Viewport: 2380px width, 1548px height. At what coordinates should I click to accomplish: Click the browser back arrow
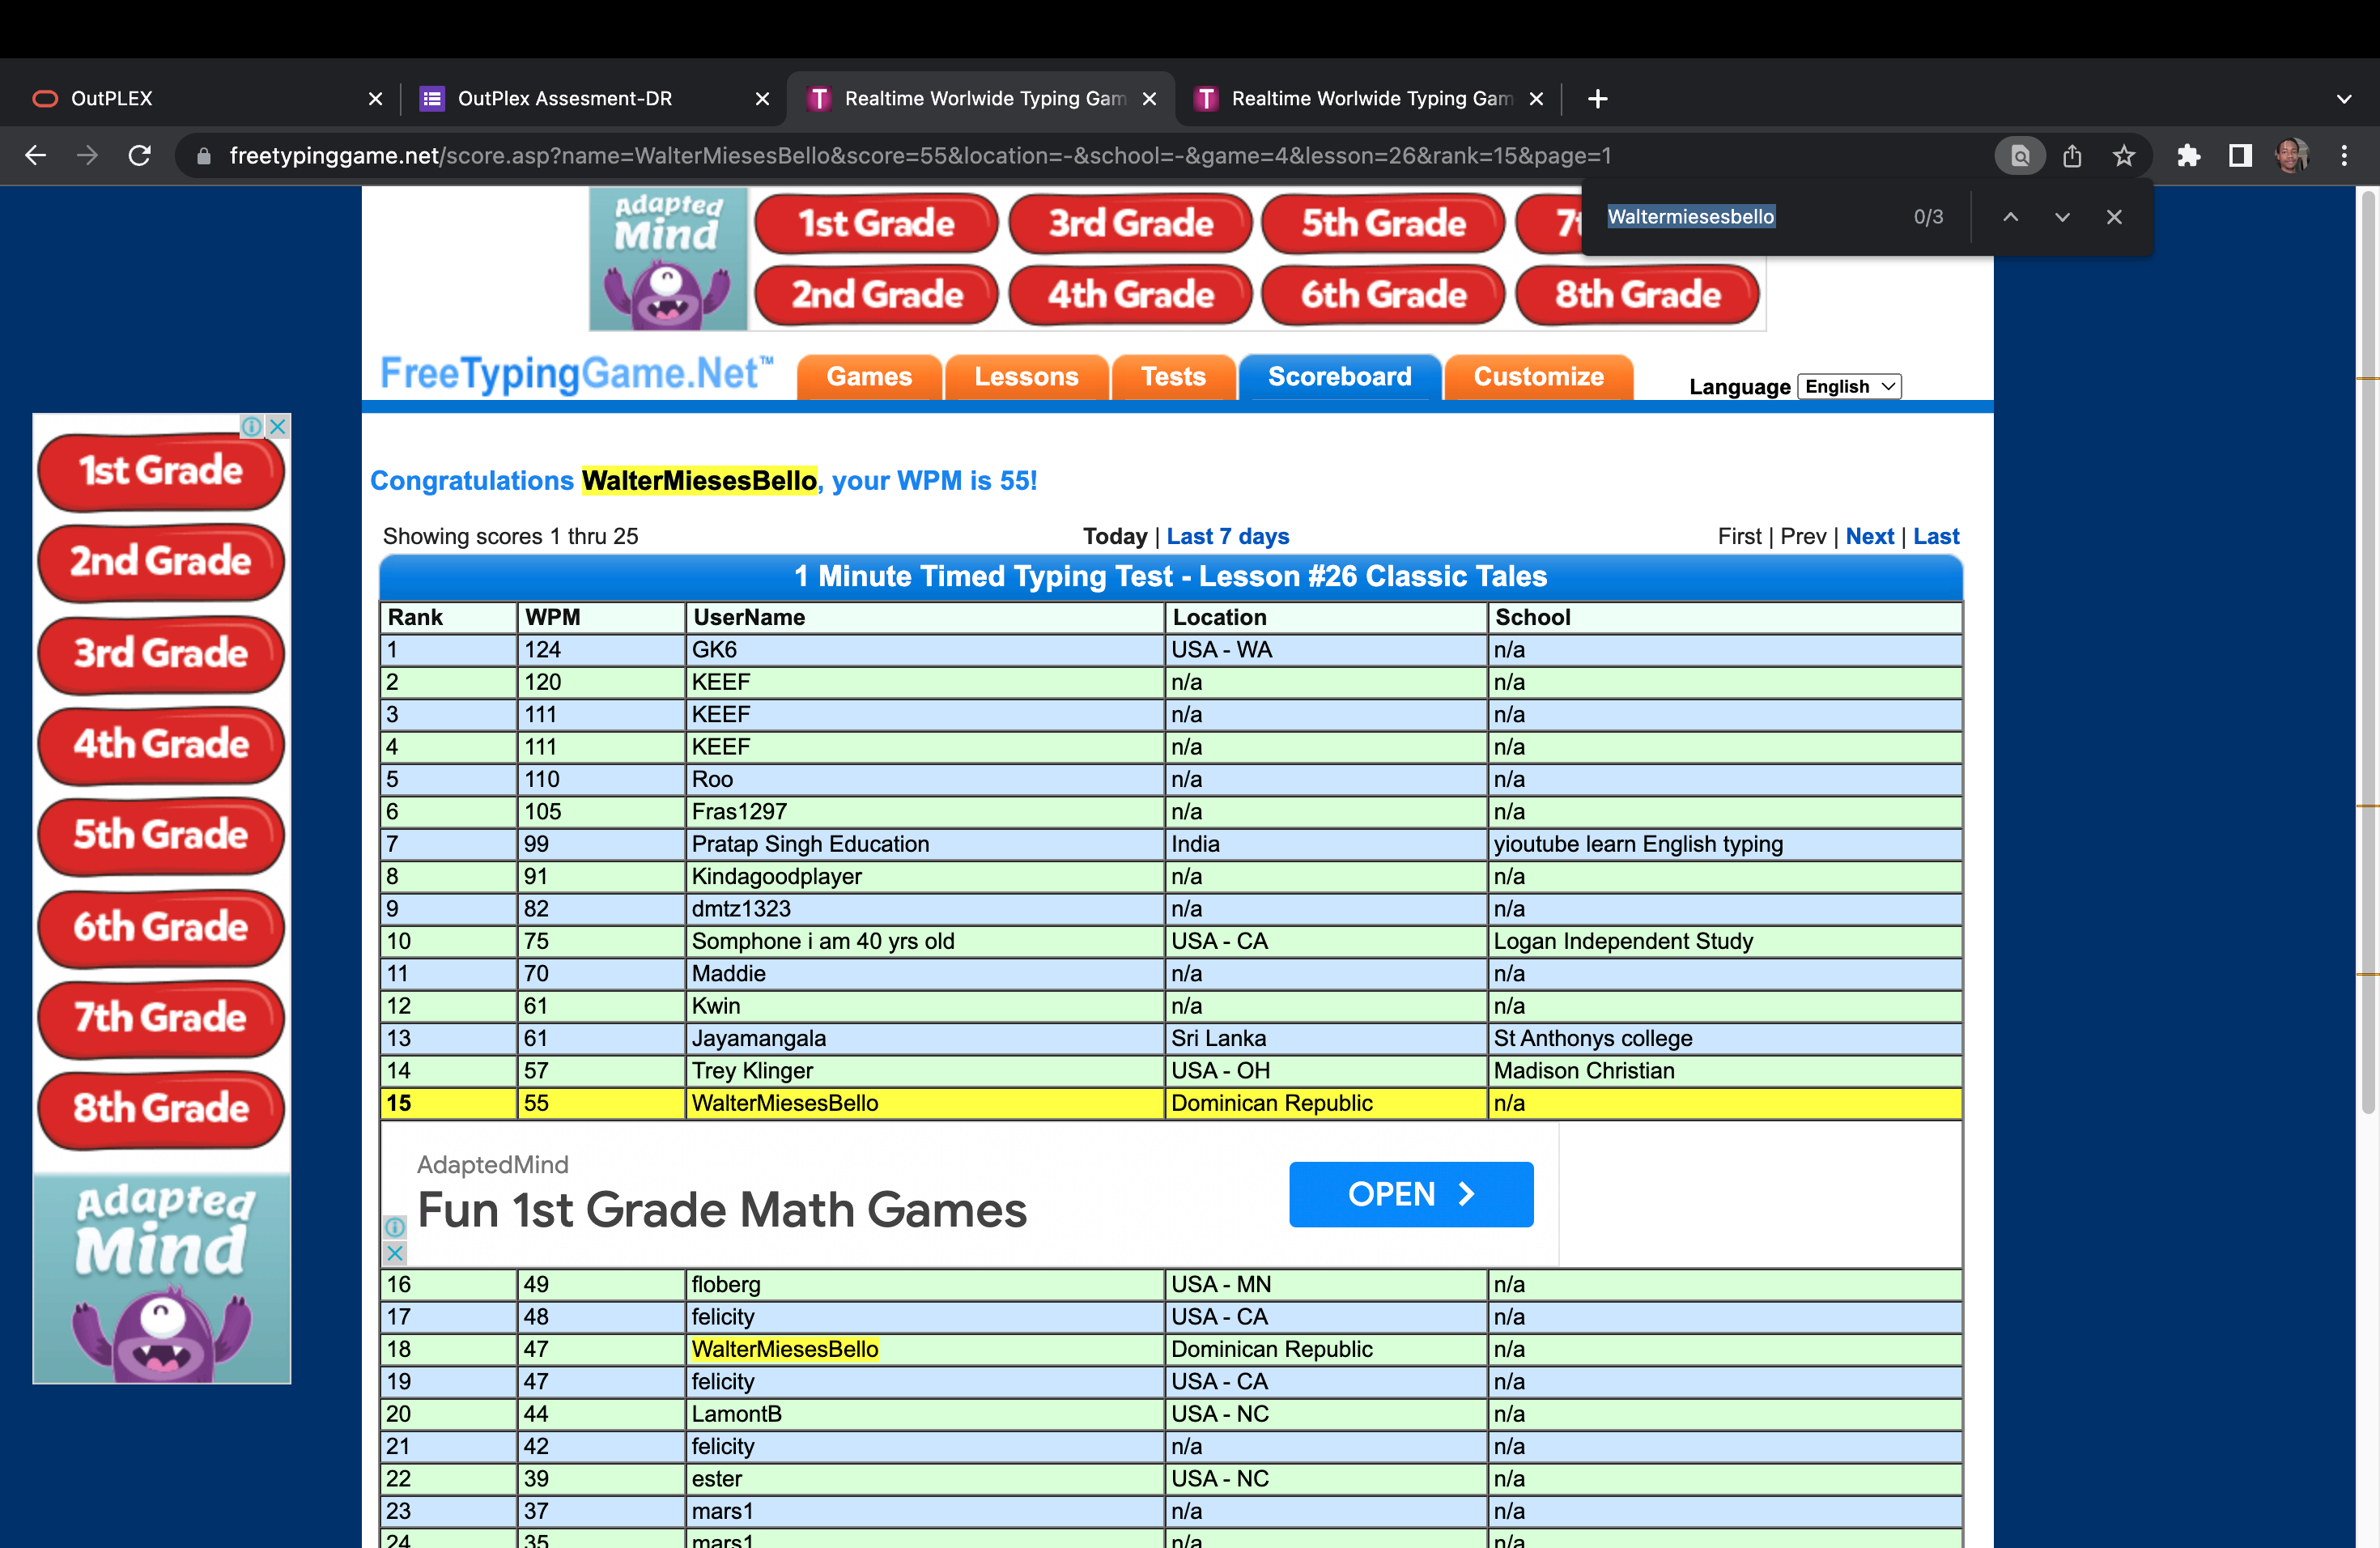pos(36,156)
